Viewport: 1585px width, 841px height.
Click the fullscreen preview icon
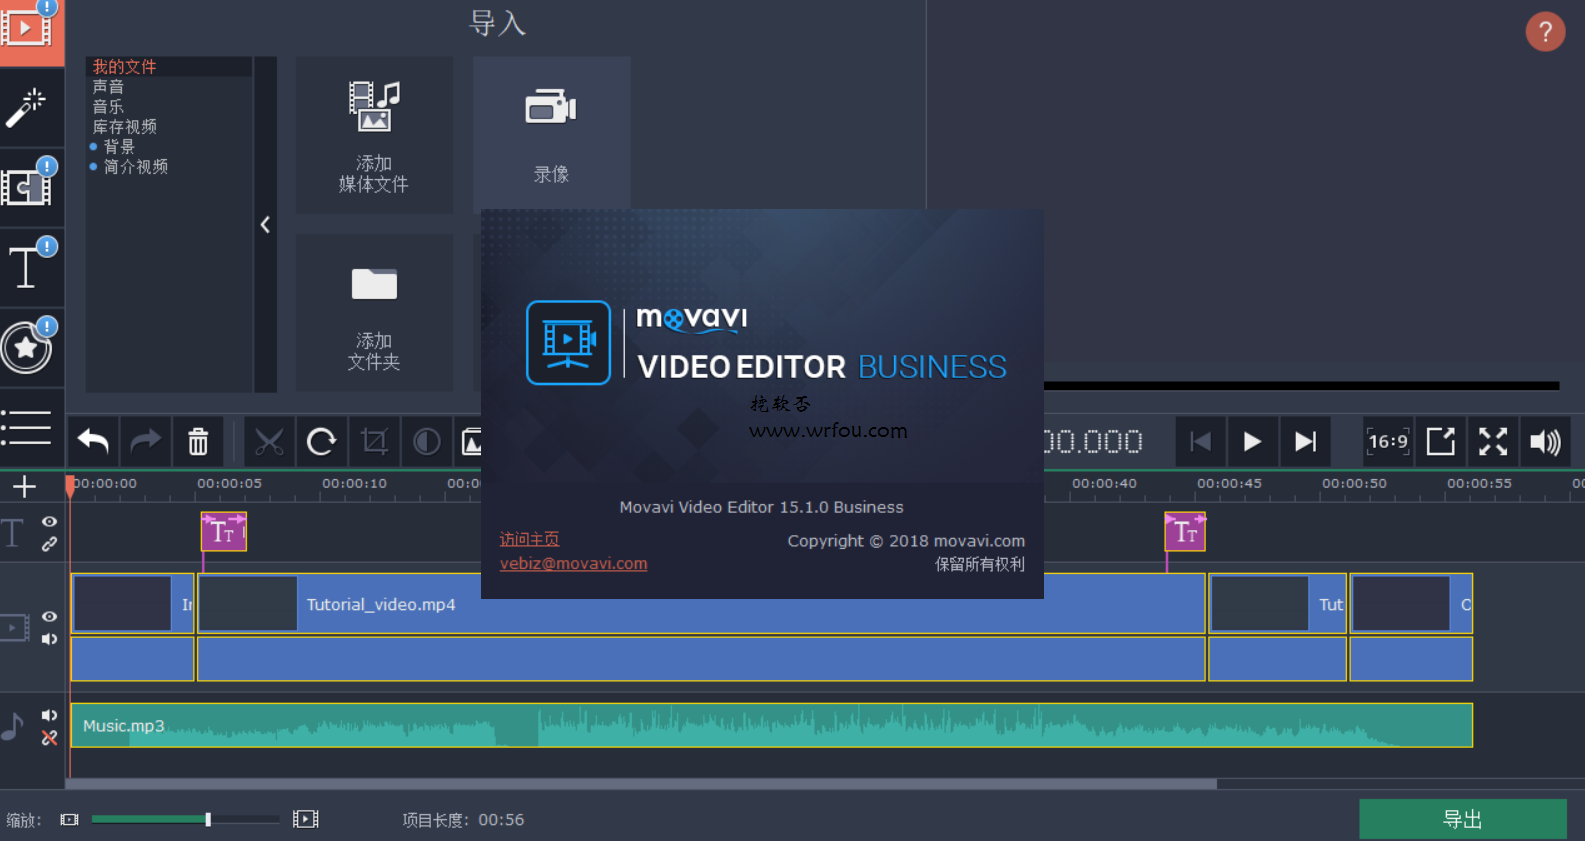click(1493, 441)
